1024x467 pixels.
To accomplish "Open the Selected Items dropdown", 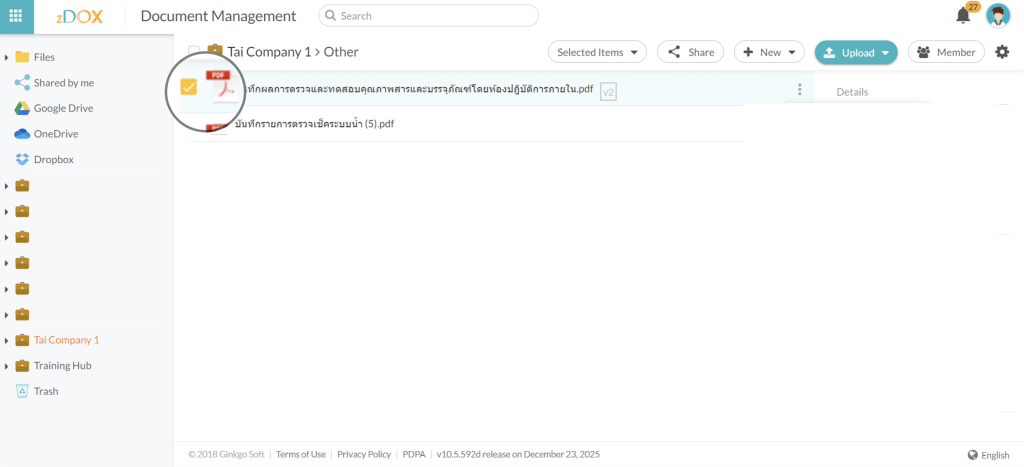I will click(x=597, y=52).
